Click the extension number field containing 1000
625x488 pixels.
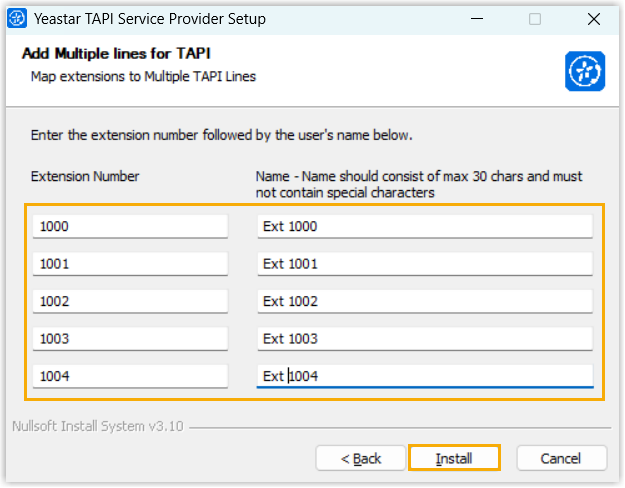130,226
